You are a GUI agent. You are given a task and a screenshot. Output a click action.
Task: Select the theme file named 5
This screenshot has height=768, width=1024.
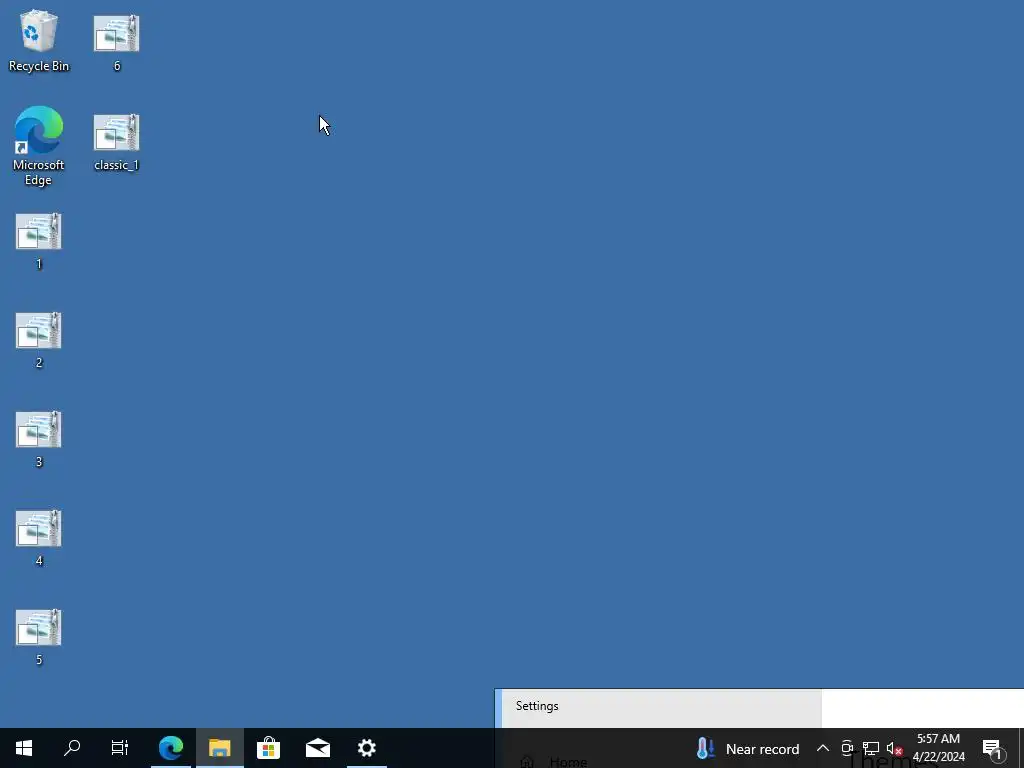pos(39,637)
